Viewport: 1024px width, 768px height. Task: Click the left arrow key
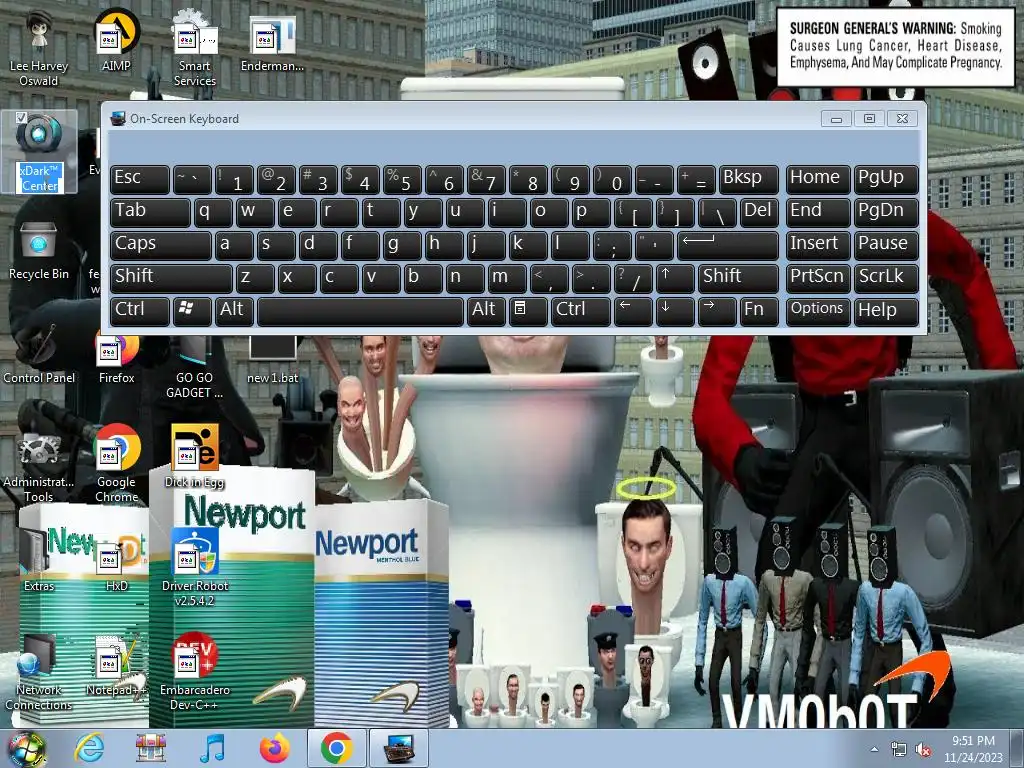point(633,311)
